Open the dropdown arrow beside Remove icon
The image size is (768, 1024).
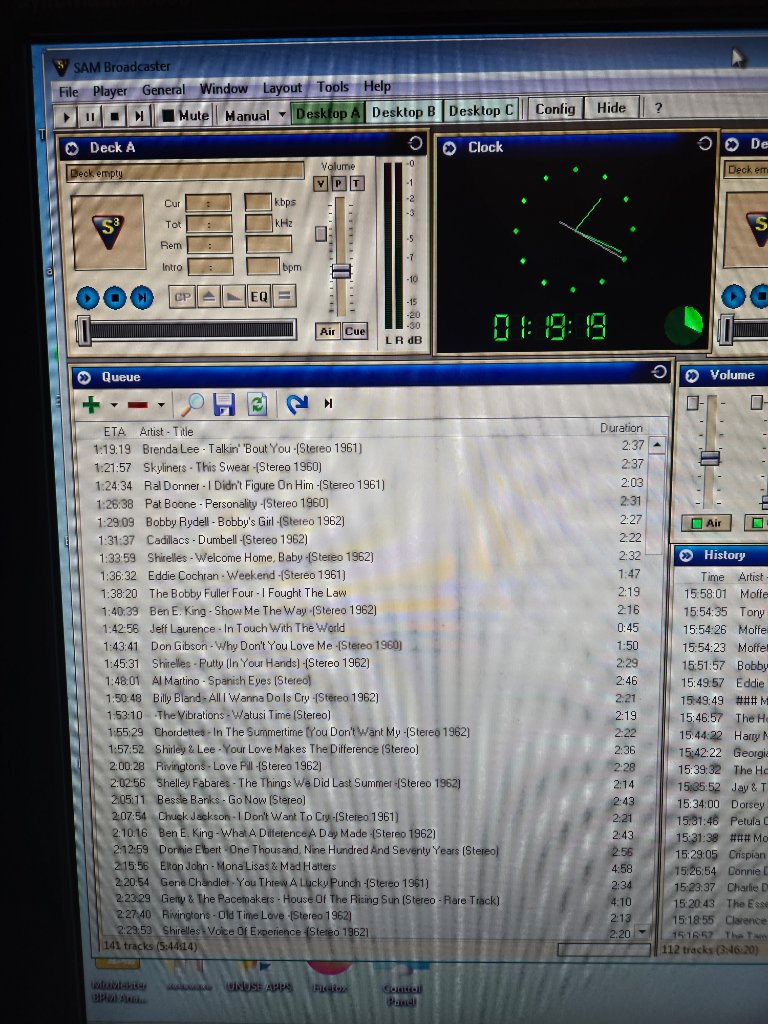pyautogui.click(x=161, y=406)
